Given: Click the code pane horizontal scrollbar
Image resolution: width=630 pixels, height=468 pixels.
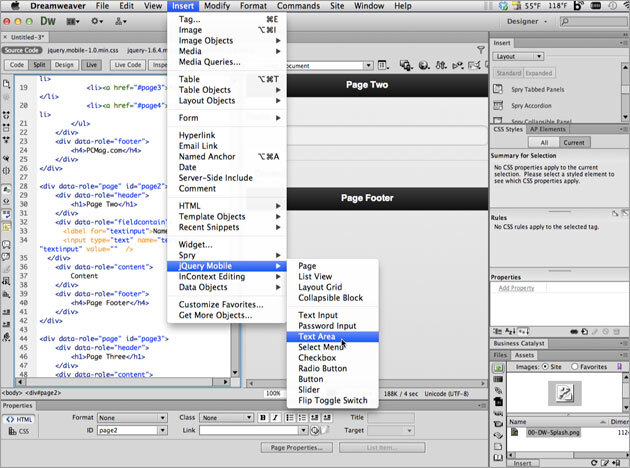Looking at the screenshot, I should [123, 382].
